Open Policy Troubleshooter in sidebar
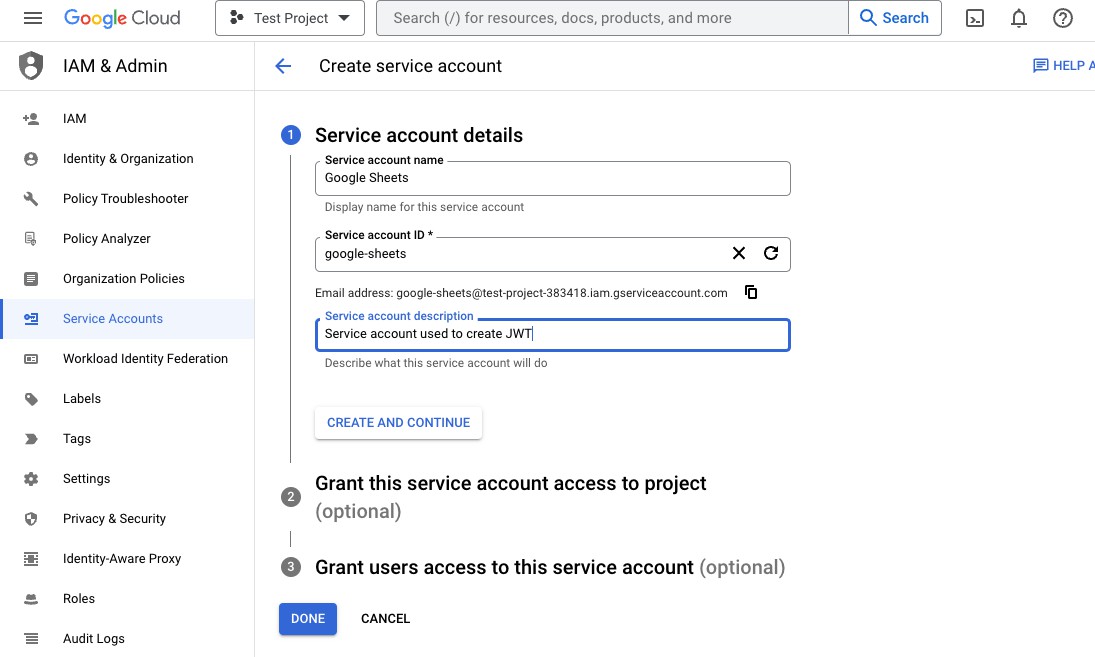Image resolution: width=1095 pixels, height=657 pixels. [x=125, y=198]
